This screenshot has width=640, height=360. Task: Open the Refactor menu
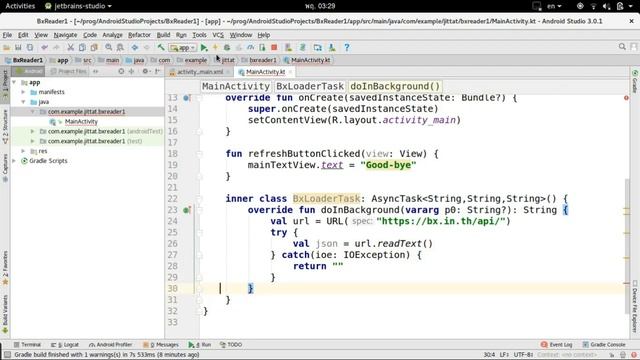click(x=139, y=35)
